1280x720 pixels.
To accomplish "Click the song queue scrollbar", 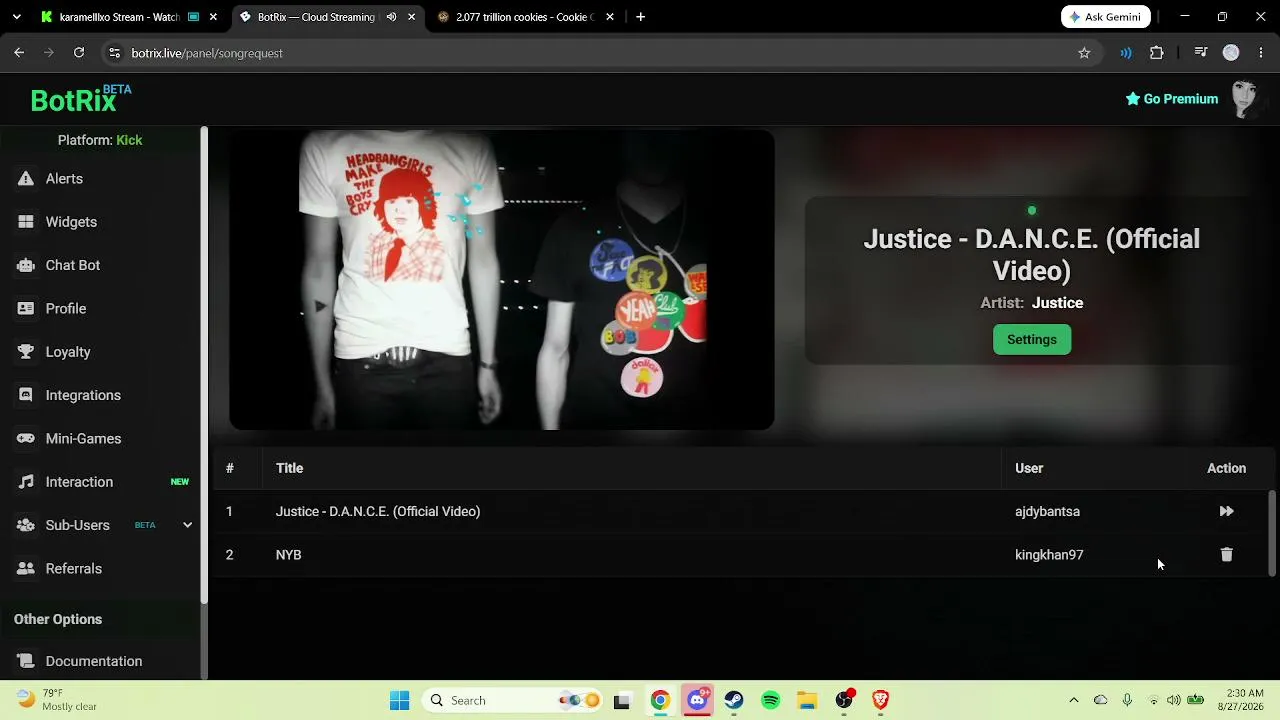I will (1272, 533).
